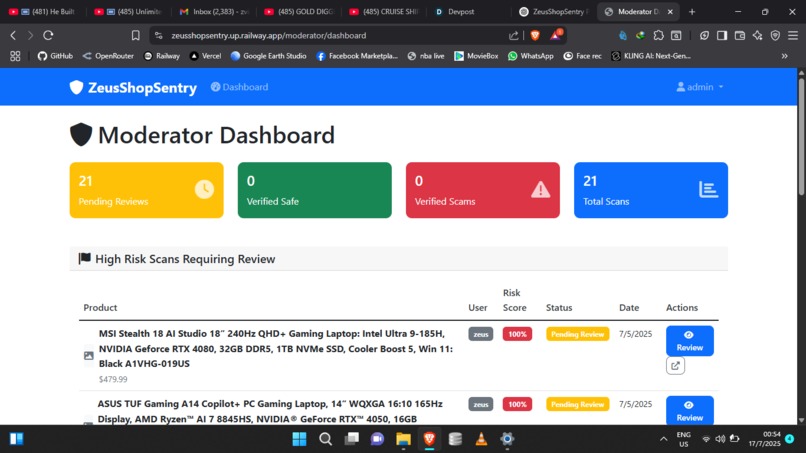Review the ASUS TUF Gaming A14 scan
Image resolution: width=806 pixels, height=453 pixels.
[690, 410]
